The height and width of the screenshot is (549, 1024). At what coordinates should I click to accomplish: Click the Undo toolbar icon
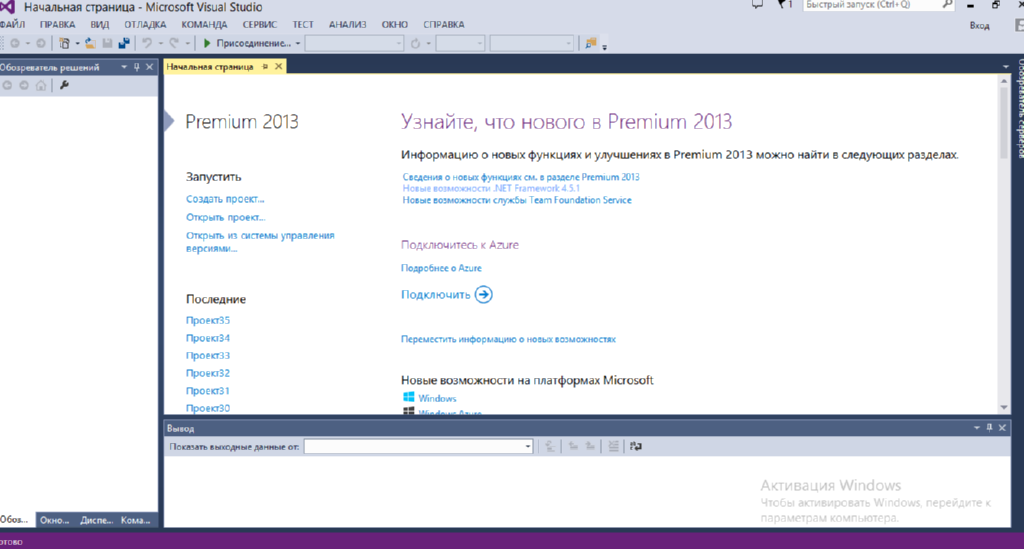[x=147, y=43]
